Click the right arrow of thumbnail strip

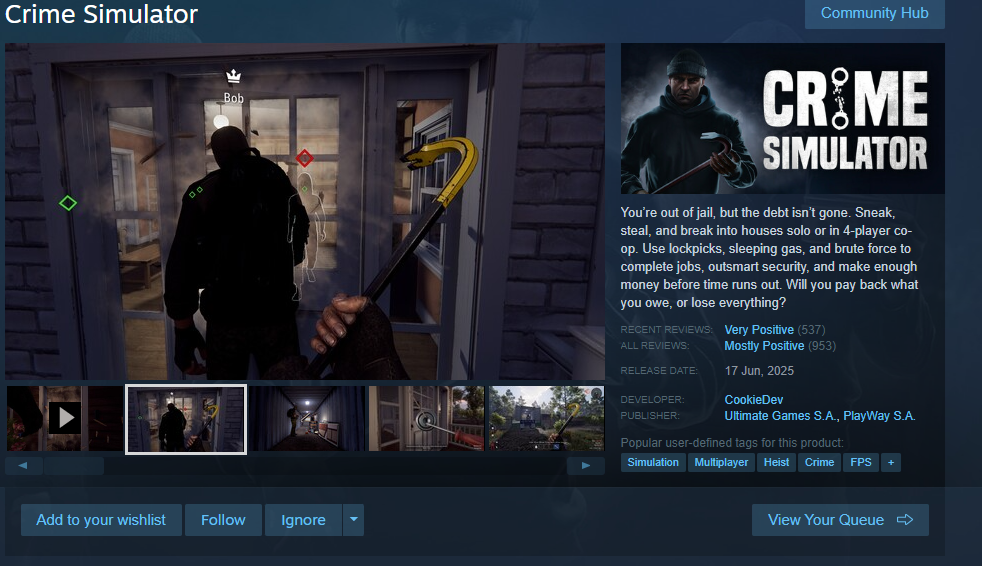click(586, 465)
